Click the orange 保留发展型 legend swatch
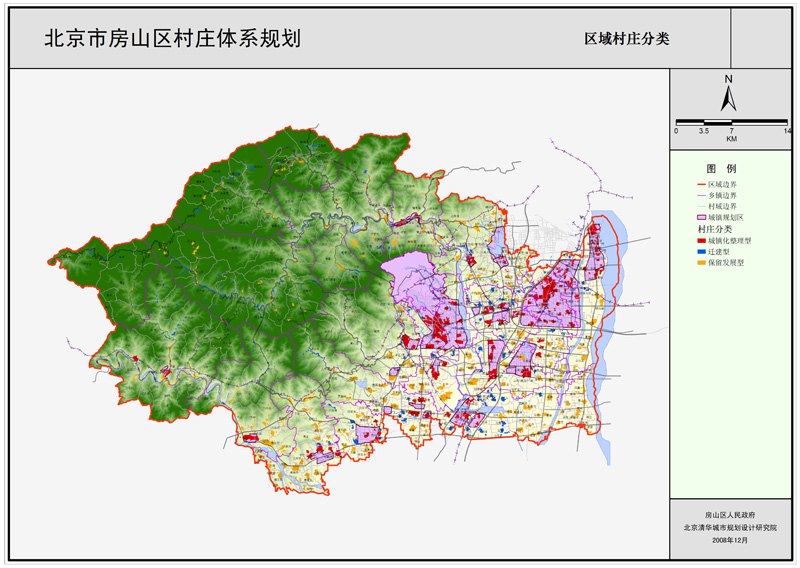The height and width of the screenshot is (568, 800). (x=700, y=263)
